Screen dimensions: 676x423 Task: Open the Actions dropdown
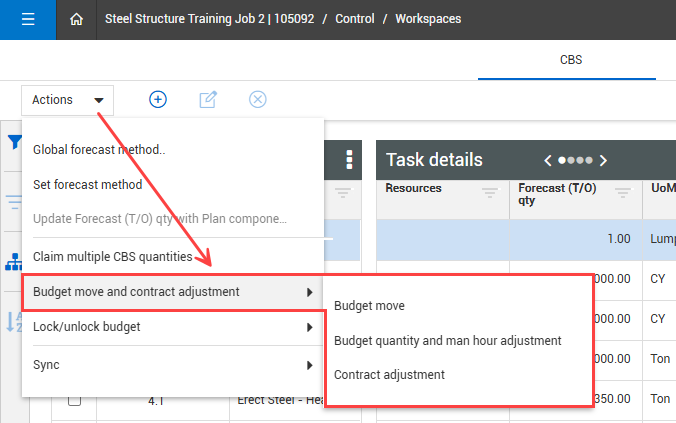pos(67,99)
